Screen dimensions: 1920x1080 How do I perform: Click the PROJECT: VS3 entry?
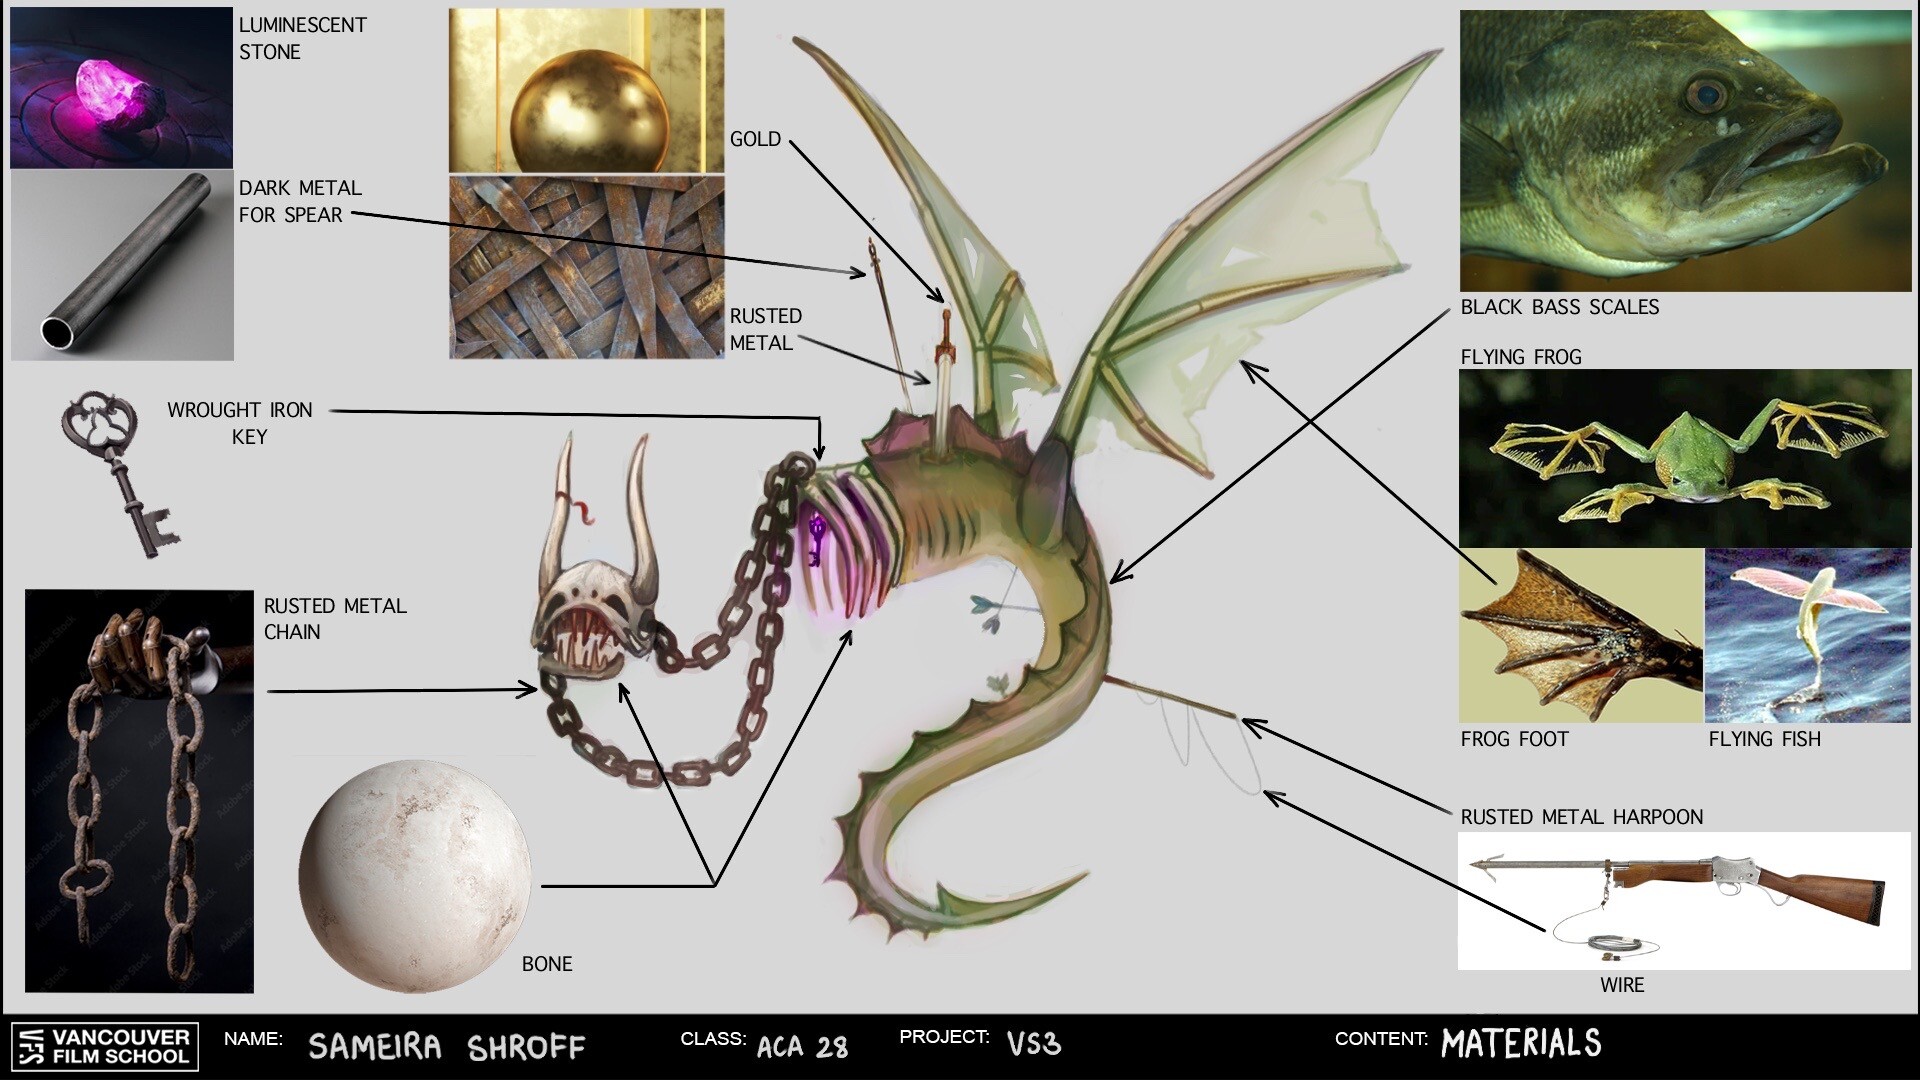(980, 1046)
